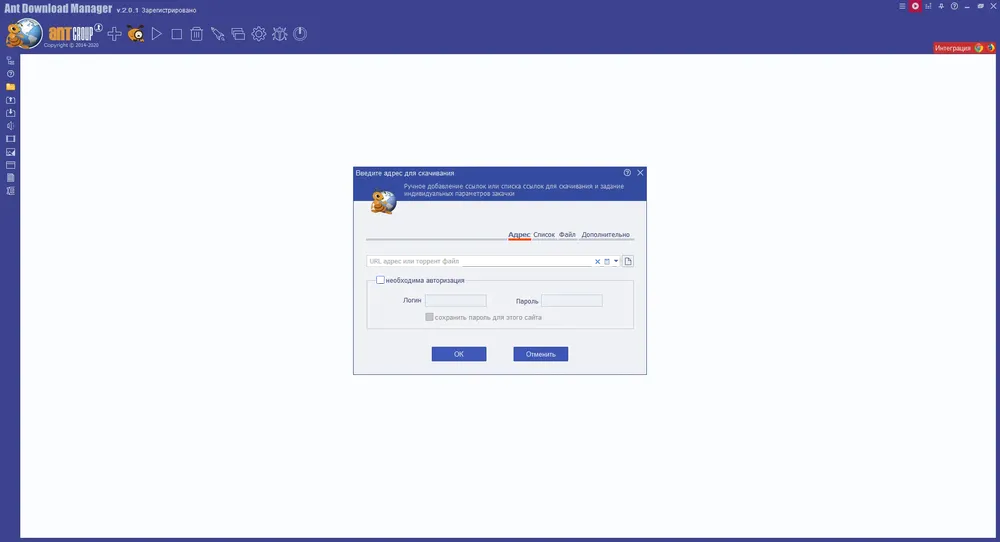Click the ant logo in the dialog header
The image size is (1000, 542).
383,201
